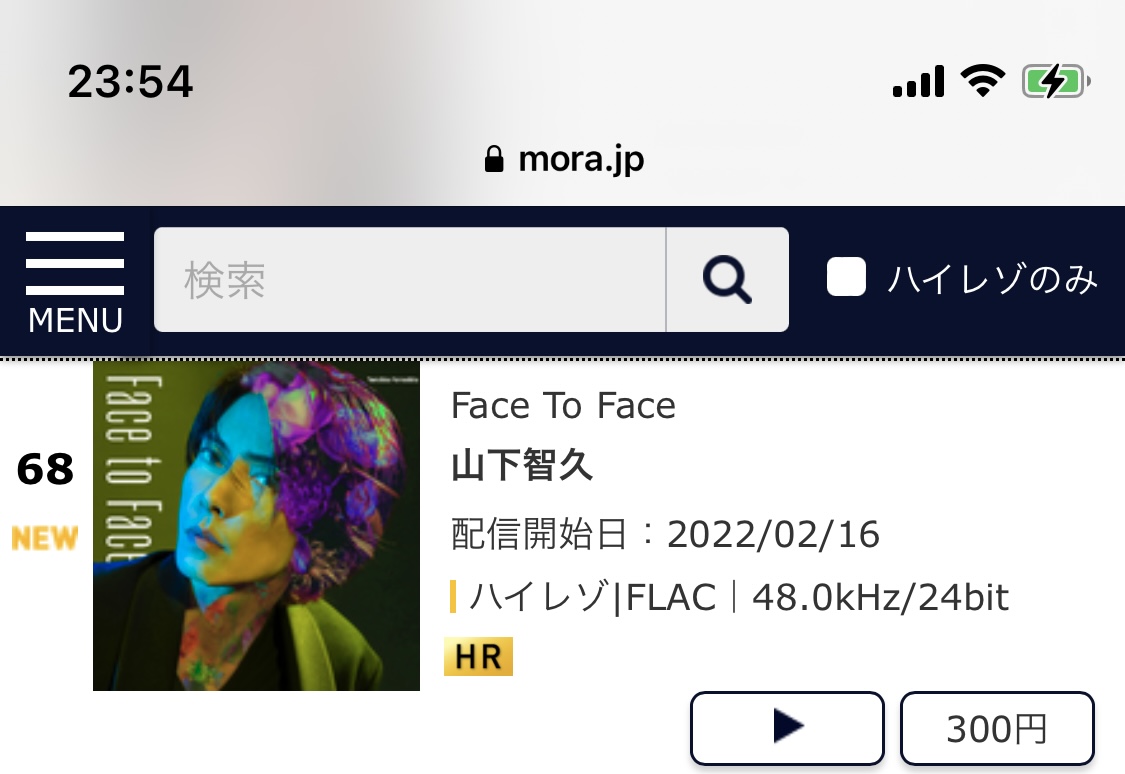The height and width of the screenshot is (774, 1125).
Task: Open the Face to Face album cover
Action: [x=256, y=526]
